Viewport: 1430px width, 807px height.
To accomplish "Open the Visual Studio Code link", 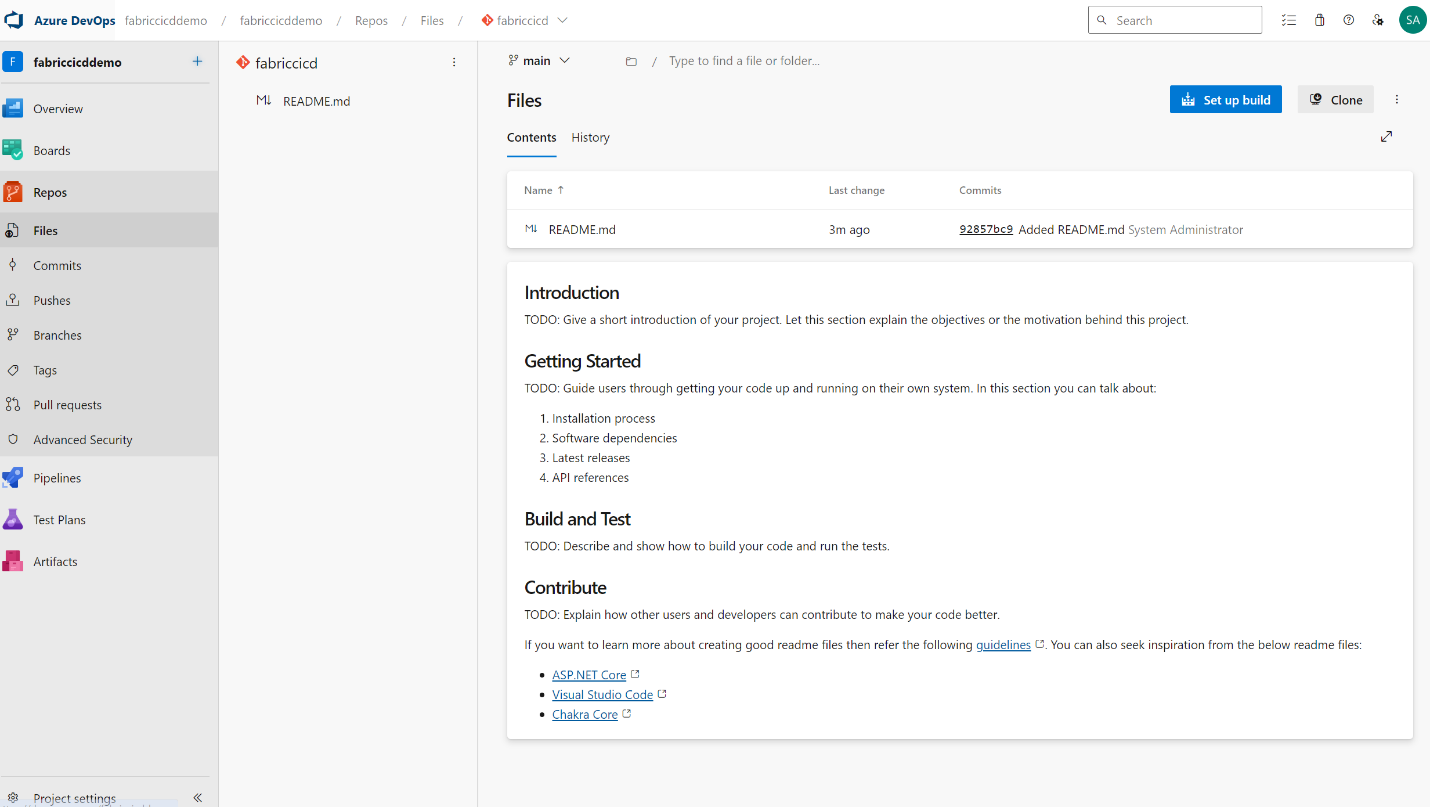I will click(602, 695).
